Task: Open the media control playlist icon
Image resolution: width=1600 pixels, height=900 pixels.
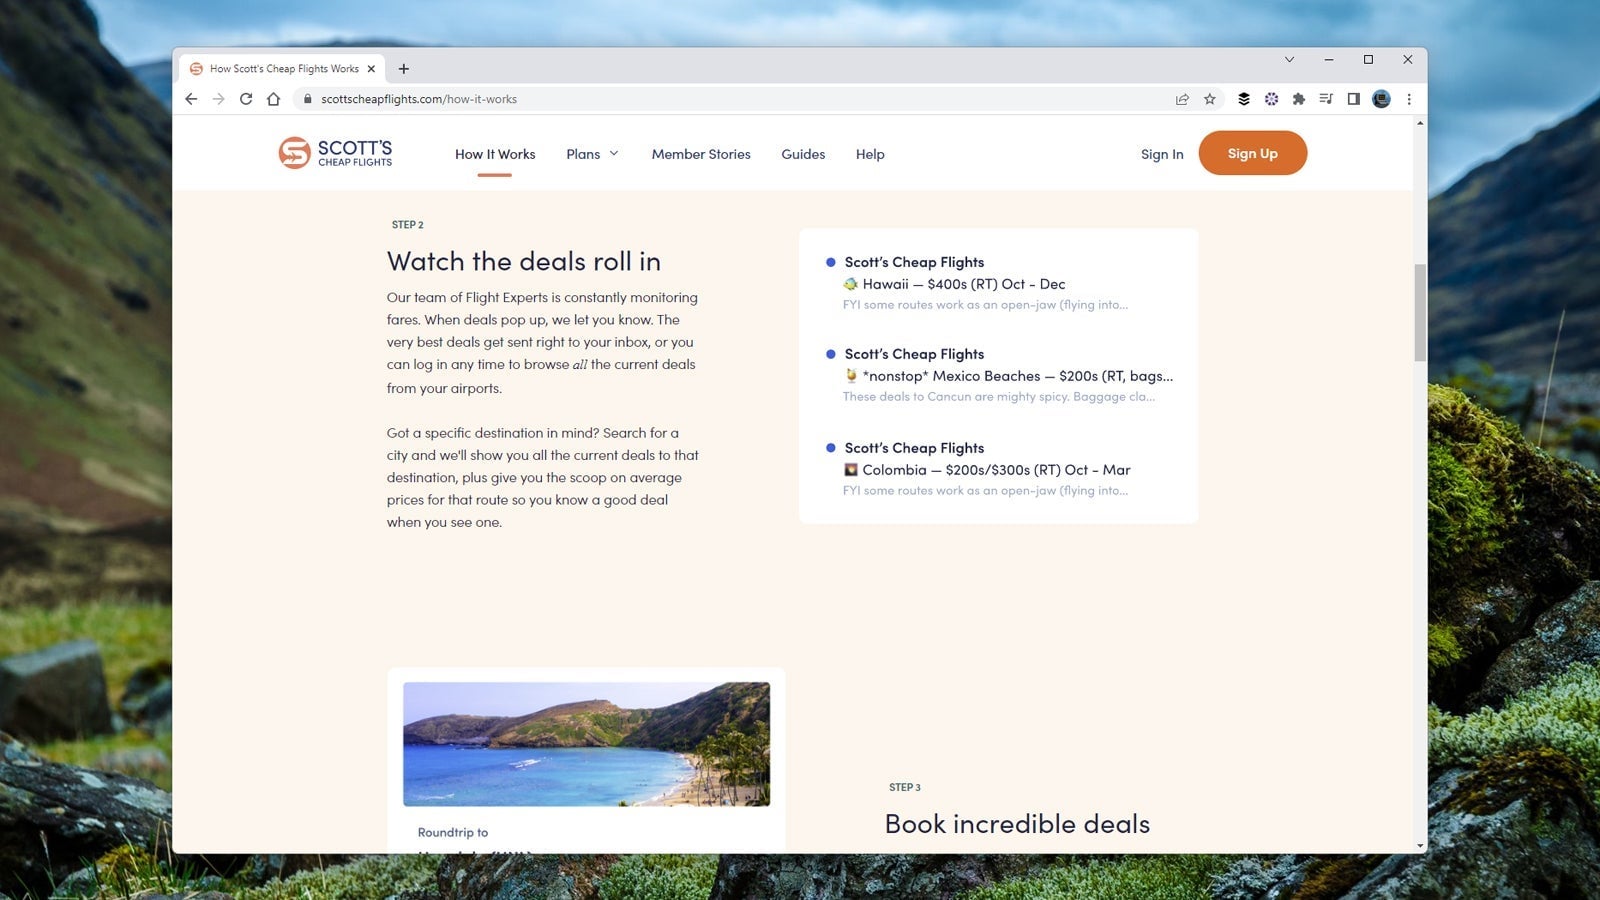Action: point(1326,99)
